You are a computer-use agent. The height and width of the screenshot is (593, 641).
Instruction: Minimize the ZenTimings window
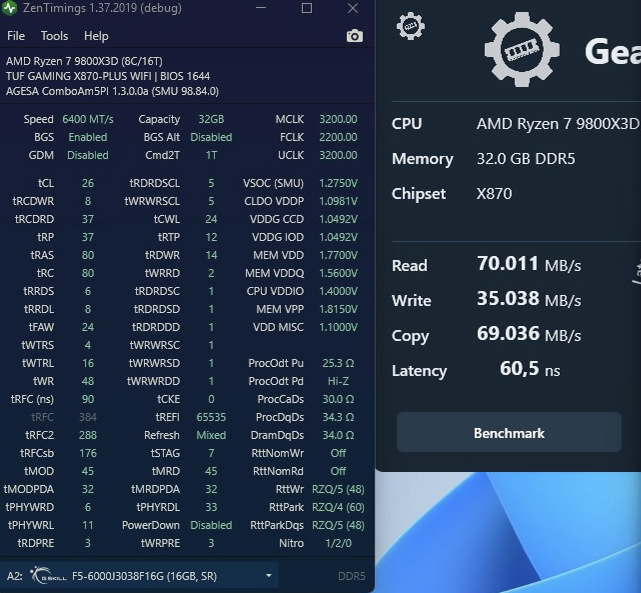(261, 8)
